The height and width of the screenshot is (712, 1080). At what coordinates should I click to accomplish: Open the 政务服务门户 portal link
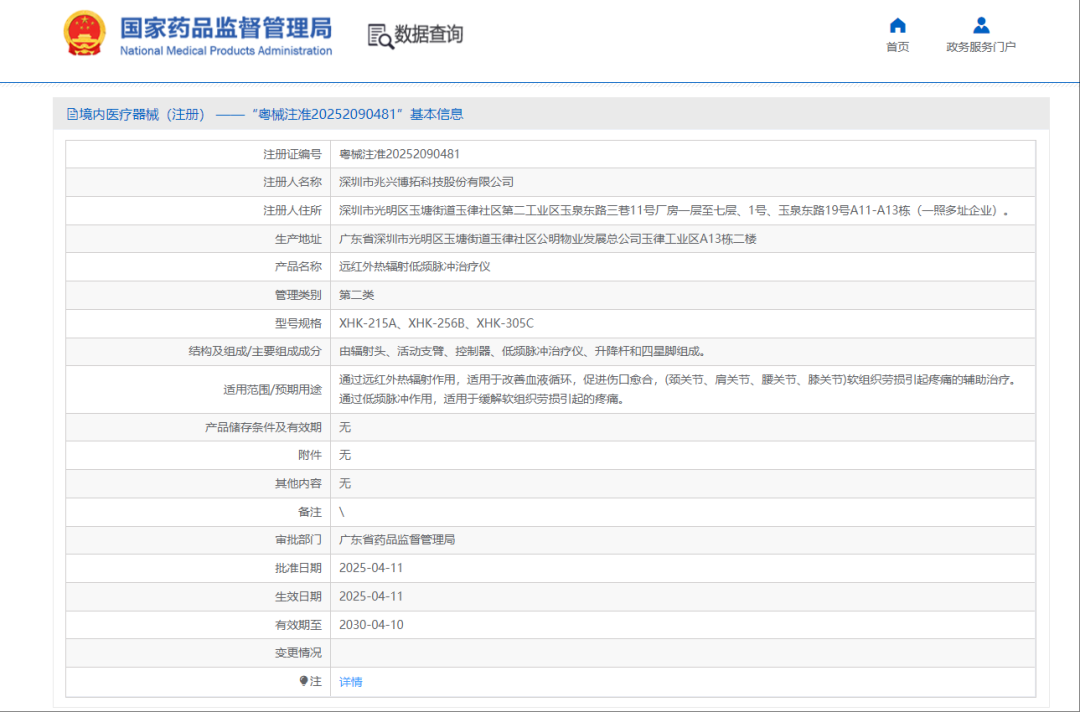click(x=981, y=46)
